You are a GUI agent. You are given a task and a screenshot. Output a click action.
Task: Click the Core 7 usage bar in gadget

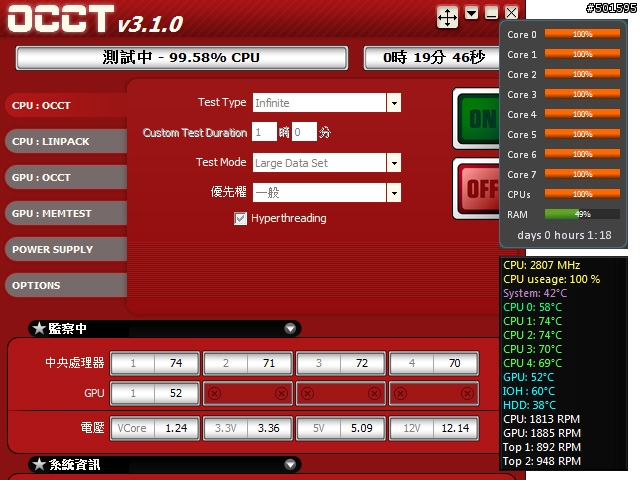tap(582, 174)
